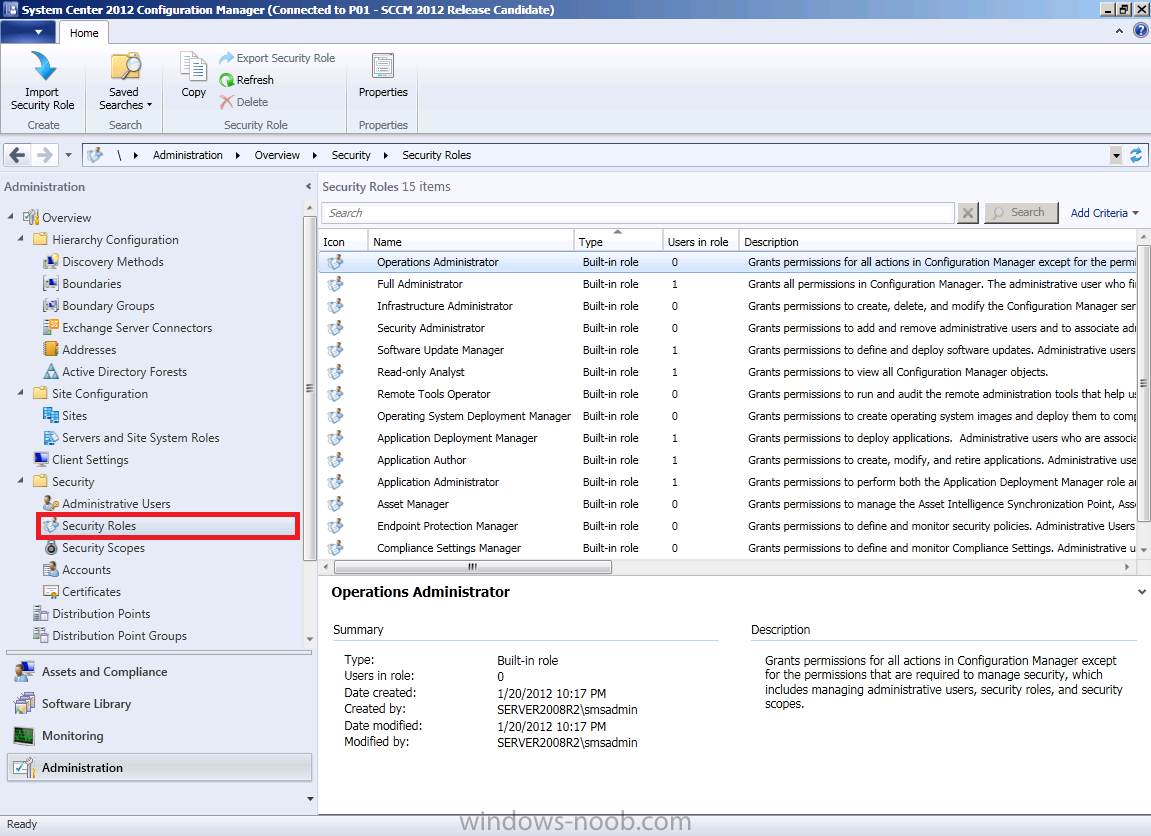The image size is (1151, 836).
Task: Select the Exchange Server Connectors icon
Action: 51,328
